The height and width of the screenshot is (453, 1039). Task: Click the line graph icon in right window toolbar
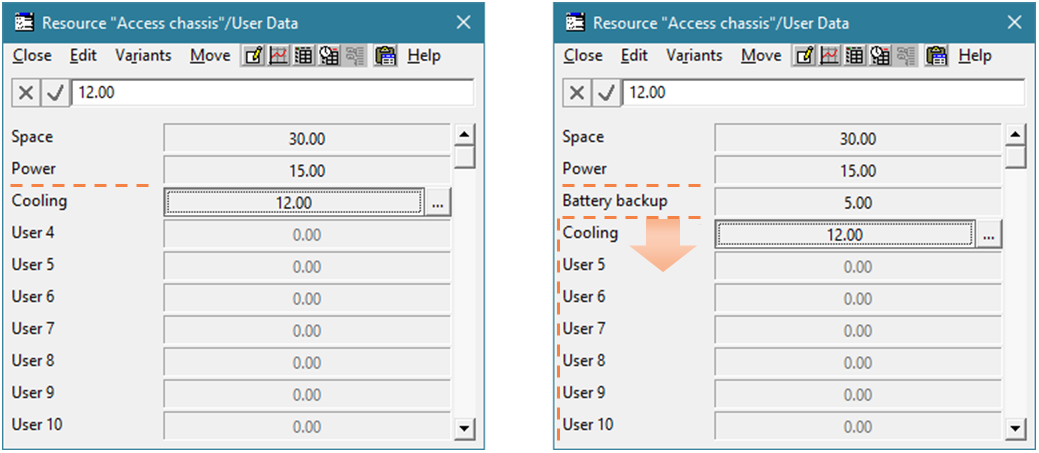pos(828,56)
